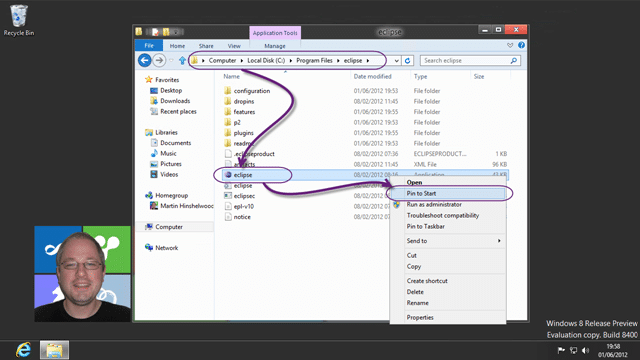Switch to the View ribbon tab
The width and height of the screenshot is (640, 360).
click(234, 46)
